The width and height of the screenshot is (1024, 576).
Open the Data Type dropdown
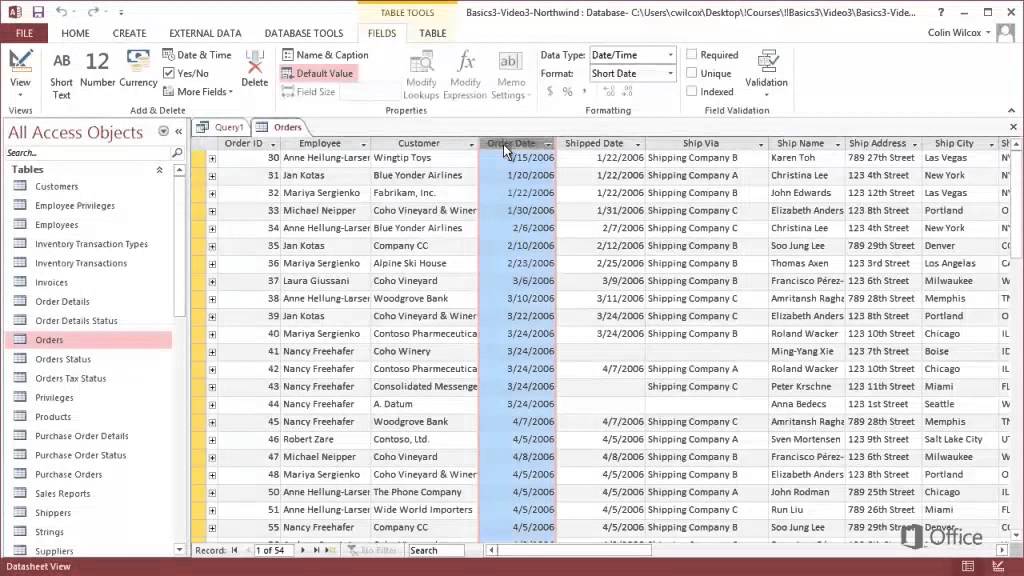pyautogui.click(x=670, y=55)
